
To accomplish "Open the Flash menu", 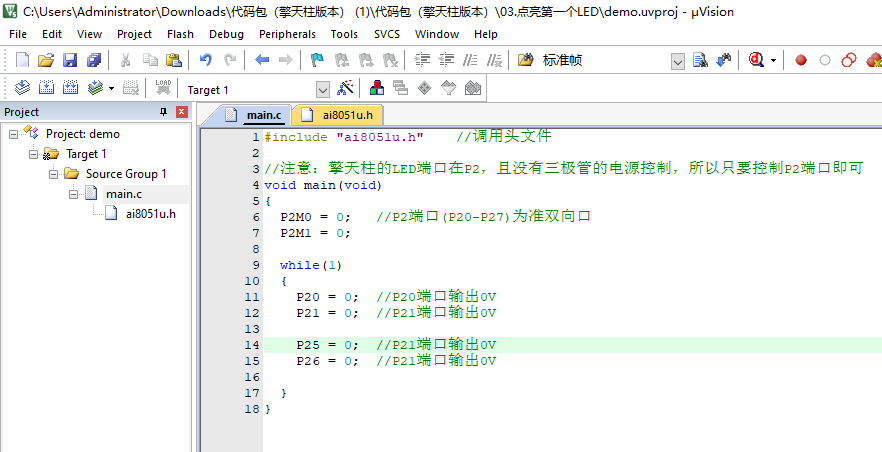I will click(180, 34).
